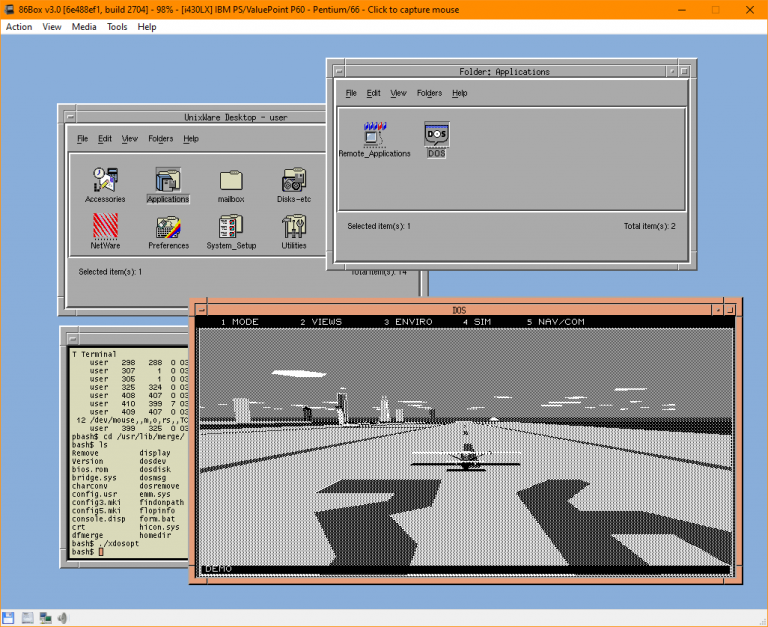
Task: Open View menu in Applications folder window
Action: coord(398,93)
